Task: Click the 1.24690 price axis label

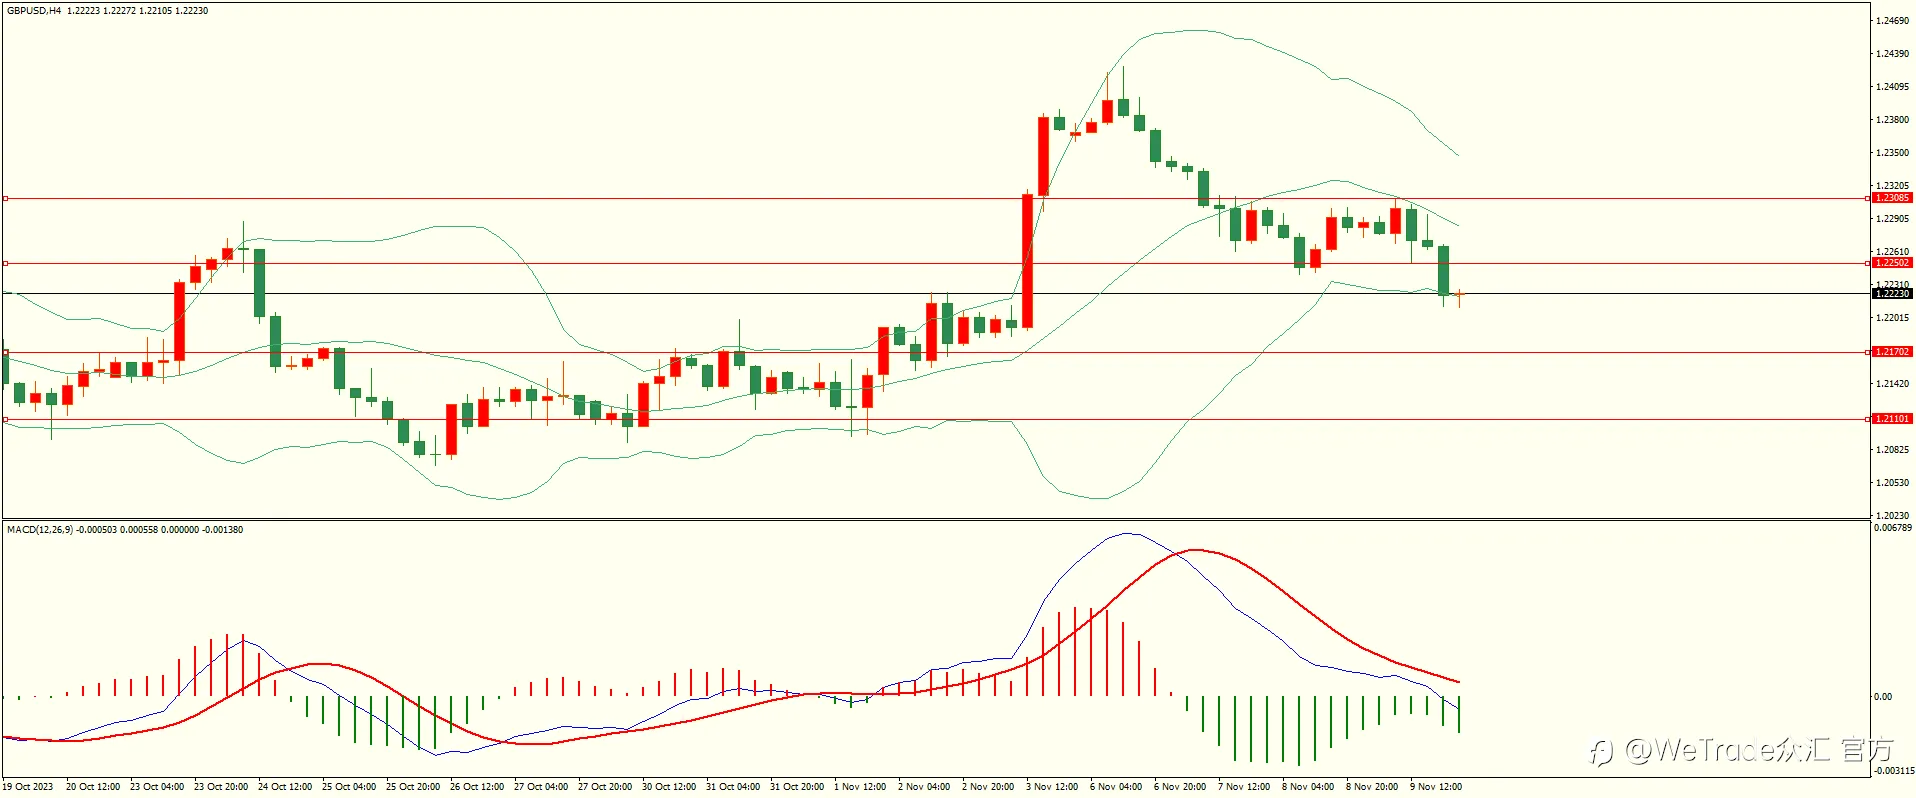Action: [1892, 20]
